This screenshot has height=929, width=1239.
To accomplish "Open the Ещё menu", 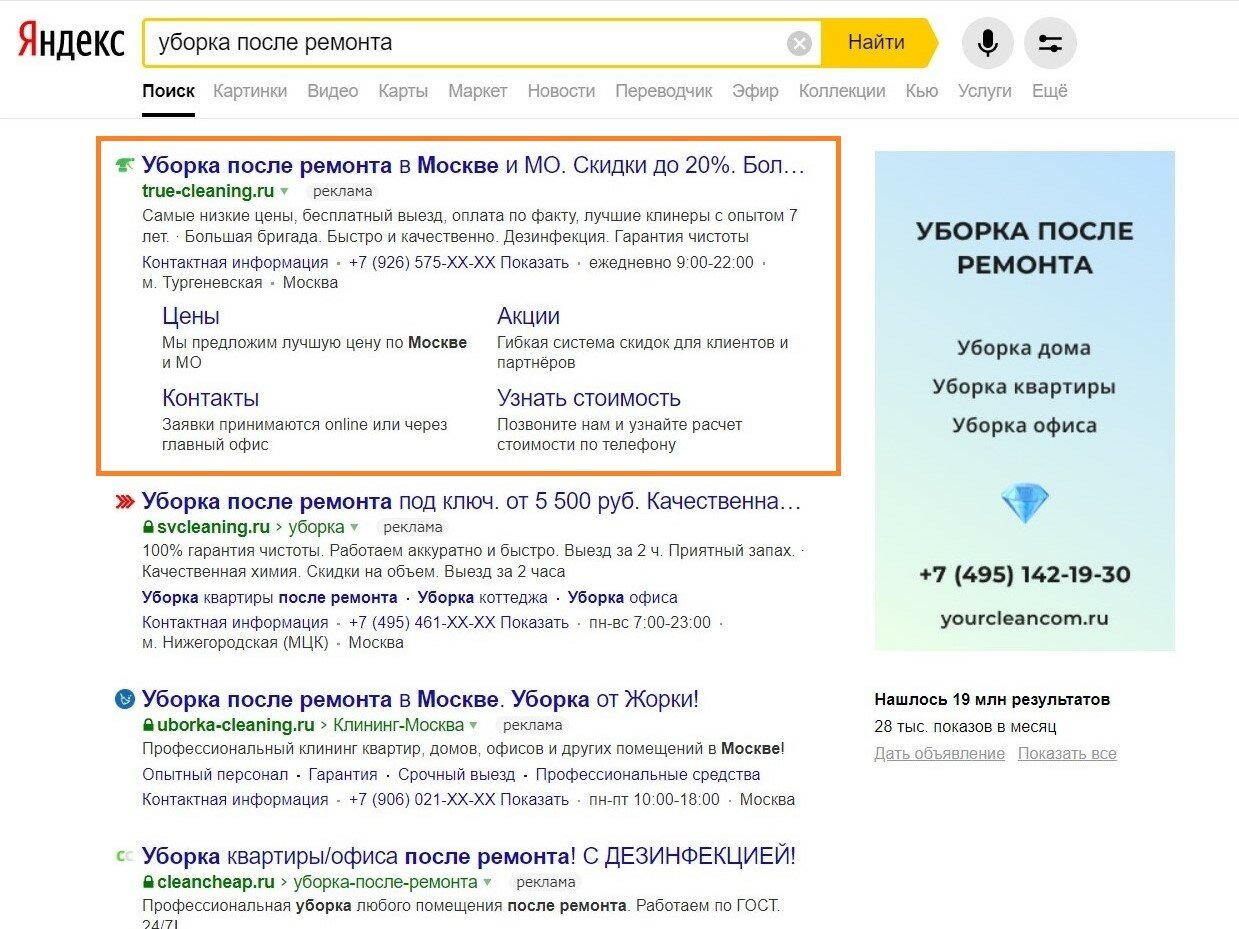I will (x=1050, y=91).
